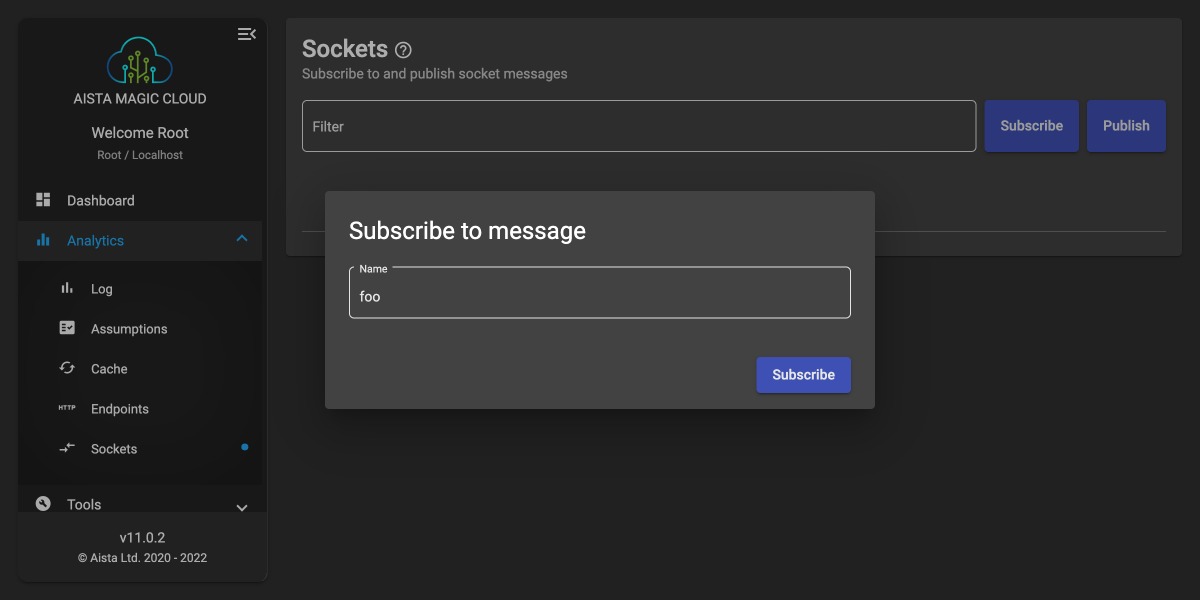Click the Sockets arrows icon
1200x600 pixels.
67,448
